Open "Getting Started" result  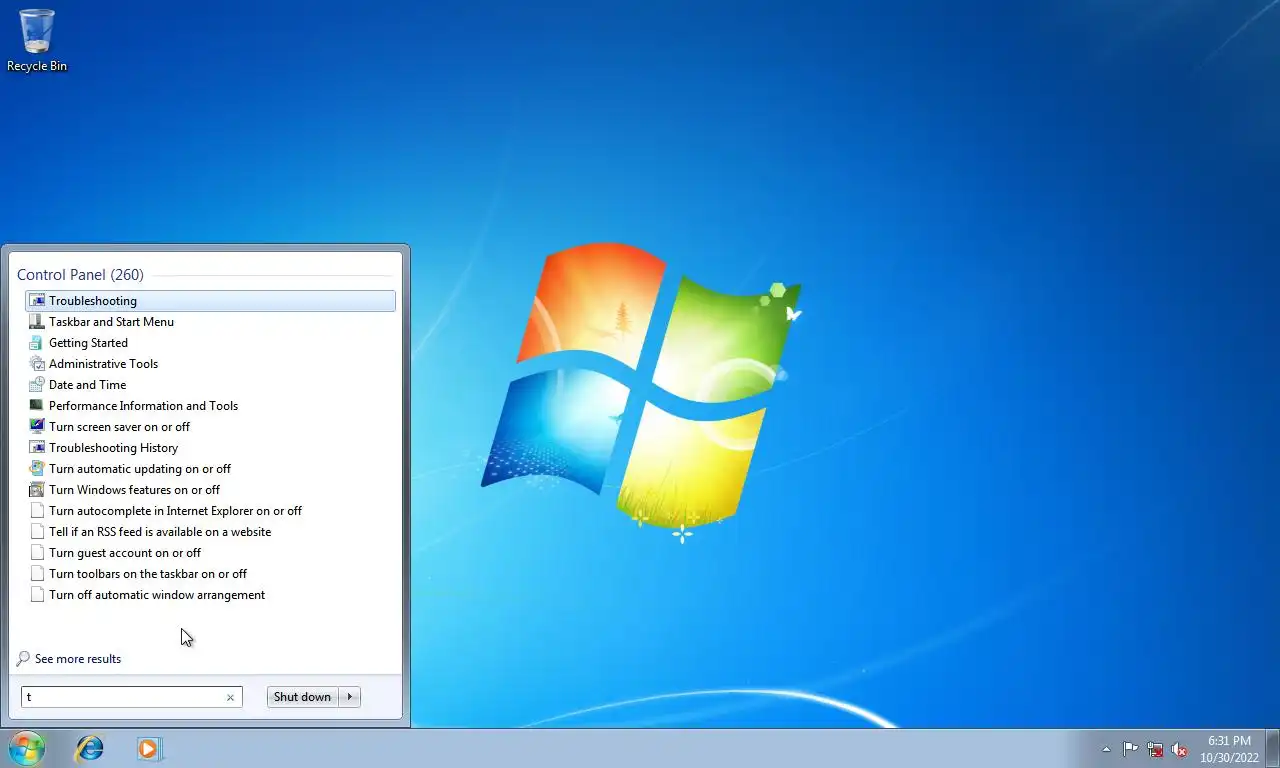tap(210, 343)
